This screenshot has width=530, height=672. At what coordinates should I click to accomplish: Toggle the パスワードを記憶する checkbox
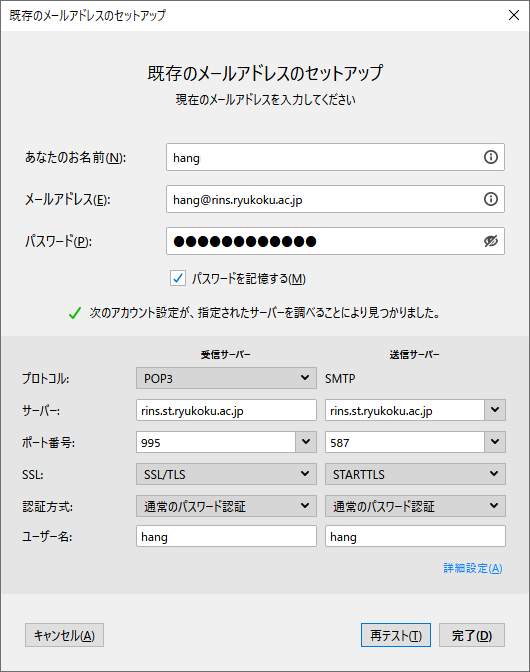178,278
